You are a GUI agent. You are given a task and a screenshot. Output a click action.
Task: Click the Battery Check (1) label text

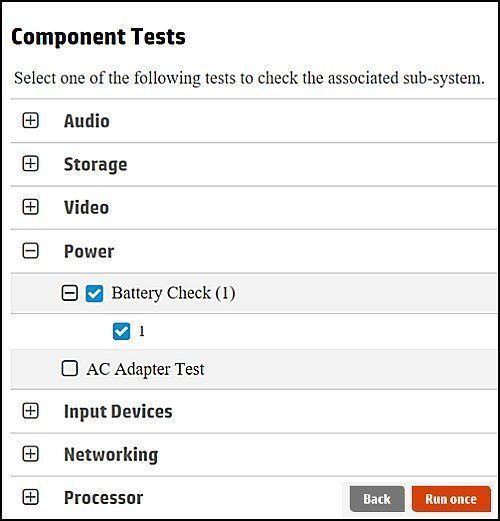coord(173,293)
